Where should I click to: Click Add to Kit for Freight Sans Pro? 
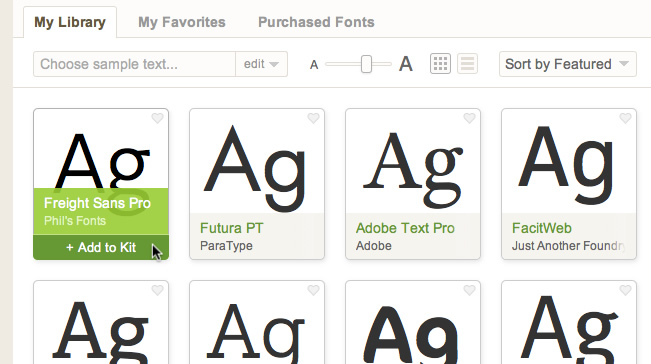(x=101, y=247)
